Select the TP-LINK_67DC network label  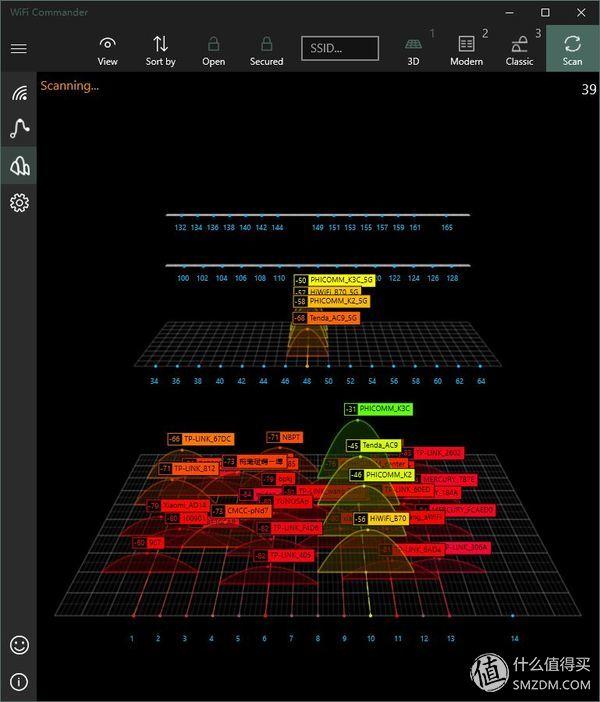click(201, 439)
